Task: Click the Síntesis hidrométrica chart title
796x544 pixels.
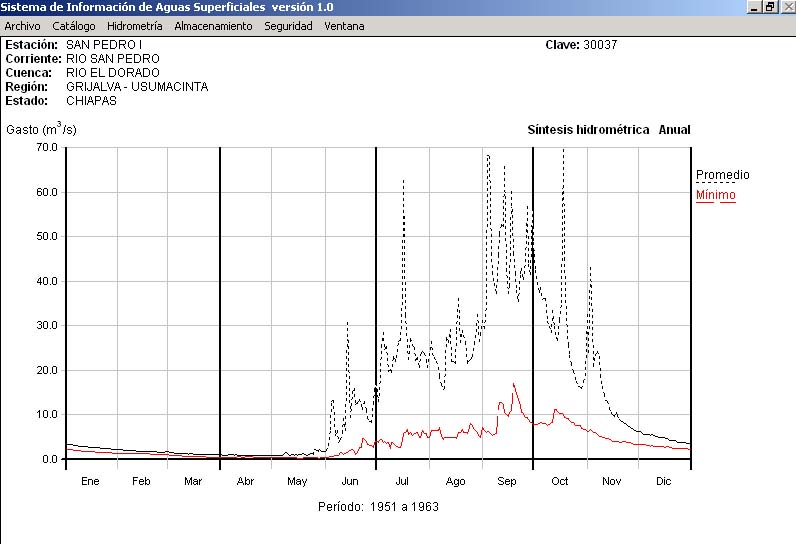Action: pyautogui.click(x=588, y=130)
